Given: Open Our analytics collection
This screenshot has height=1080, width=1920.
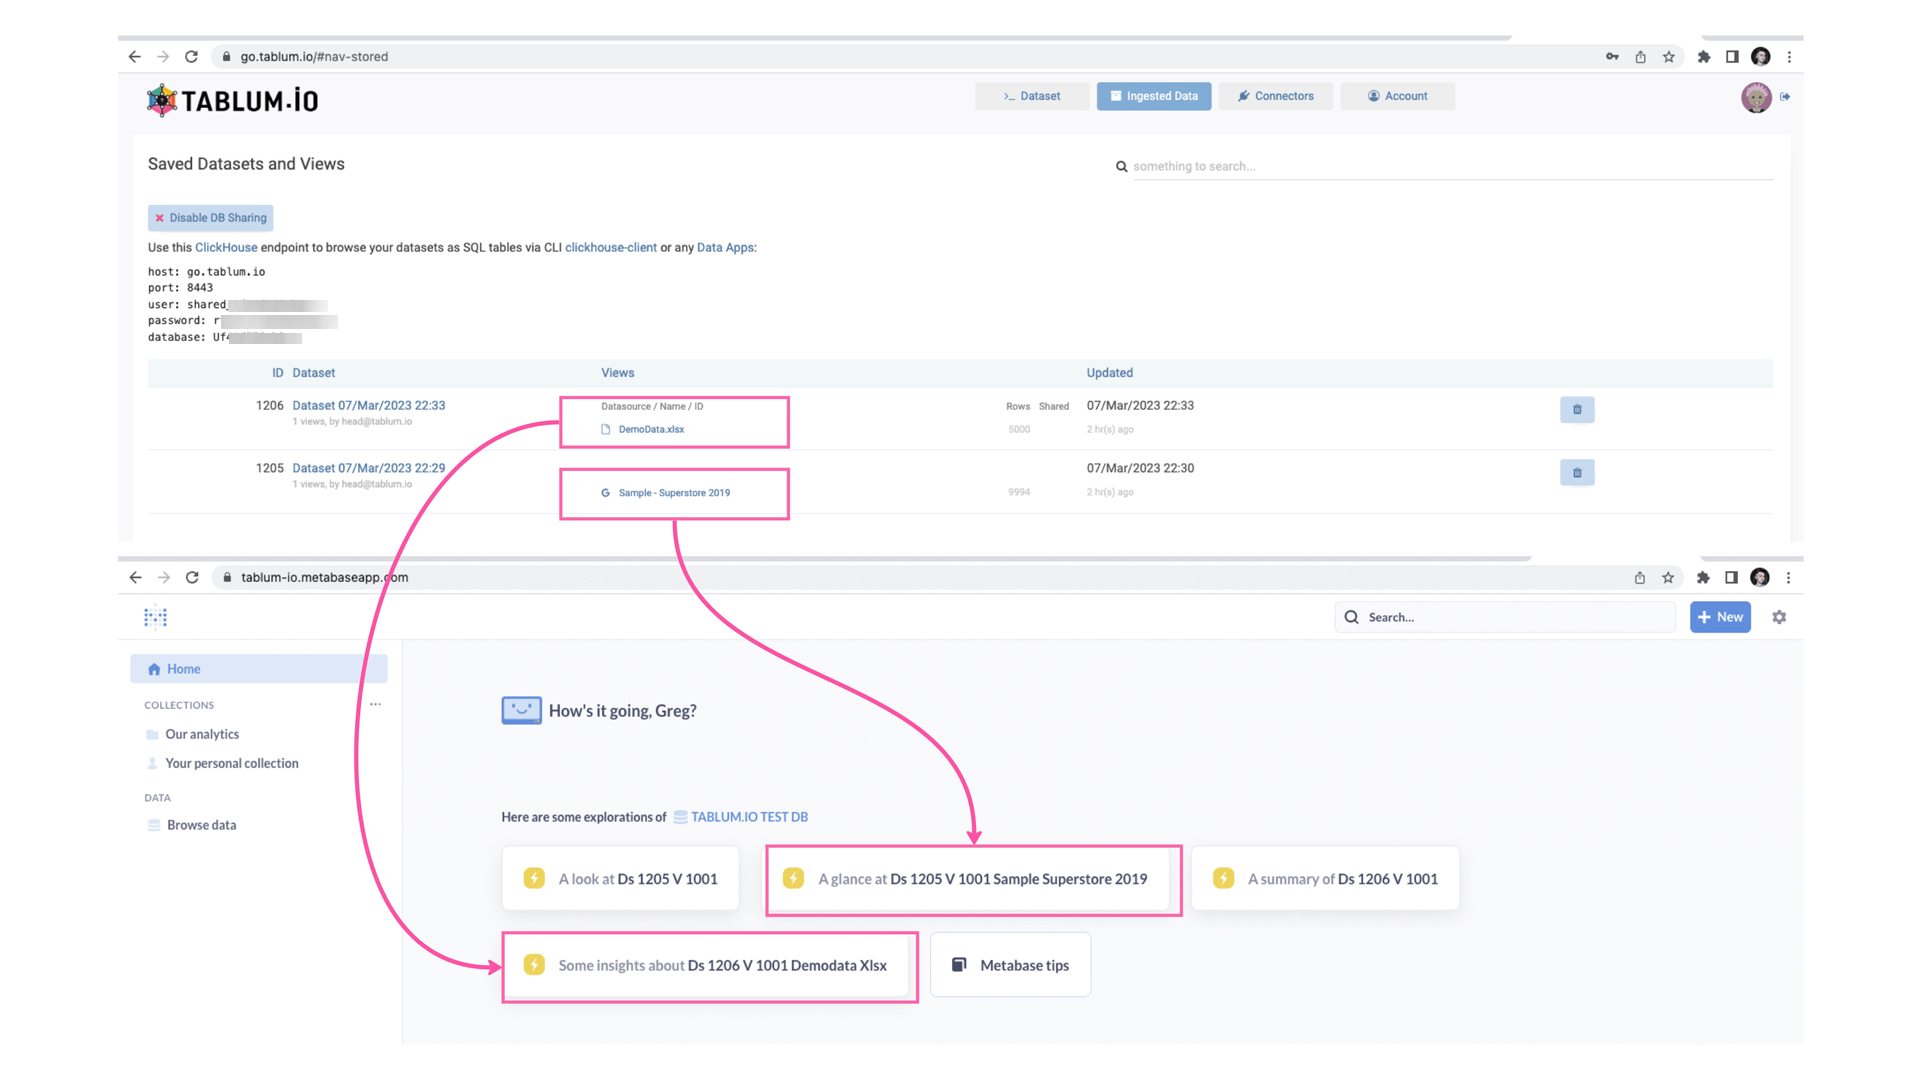Looking at the screenshot, I should click(x=201, y=734).
